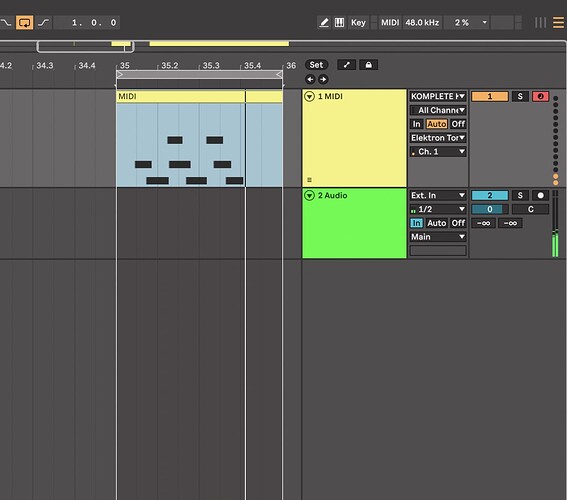This screenshot has height=500, width=567.
Task: Toggle the arrangement Loop switch
Action: click(25, 22)
